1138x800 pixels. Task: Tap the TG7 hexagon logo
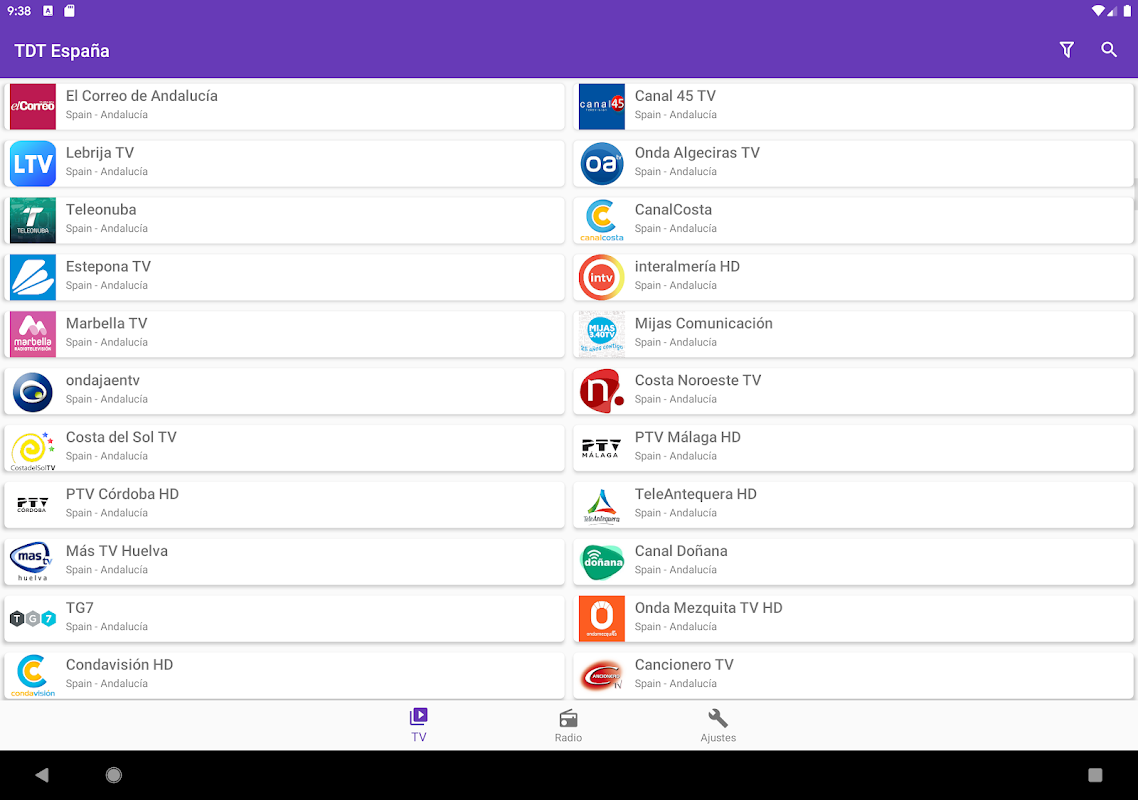point(33,619)
